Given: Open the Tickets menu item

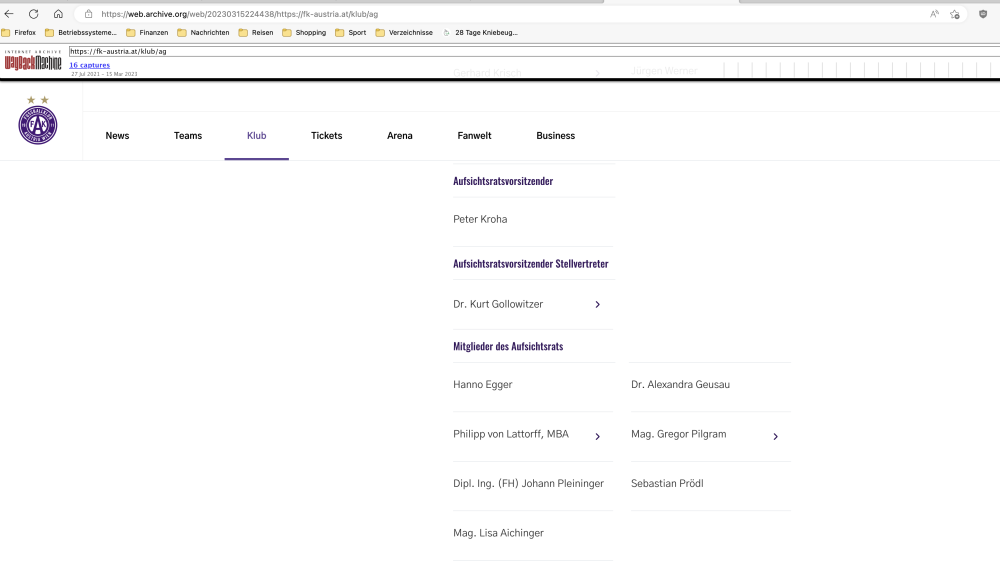Looking at the screenshot, I should click(326, 136).
